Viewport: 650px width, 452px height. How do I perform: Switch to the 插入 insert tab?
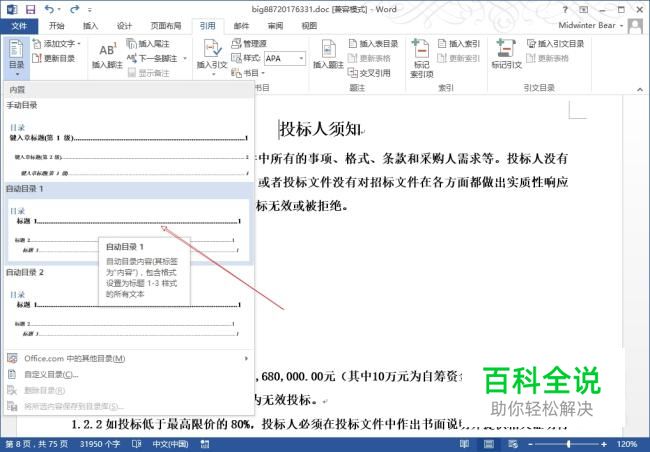90,26
